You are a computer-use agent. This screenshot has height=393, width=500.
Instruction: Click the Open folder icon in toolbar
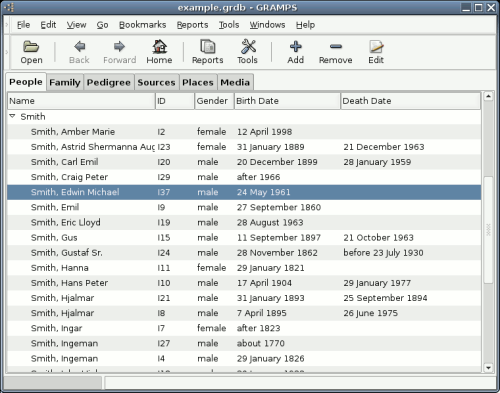click(31, 47)
